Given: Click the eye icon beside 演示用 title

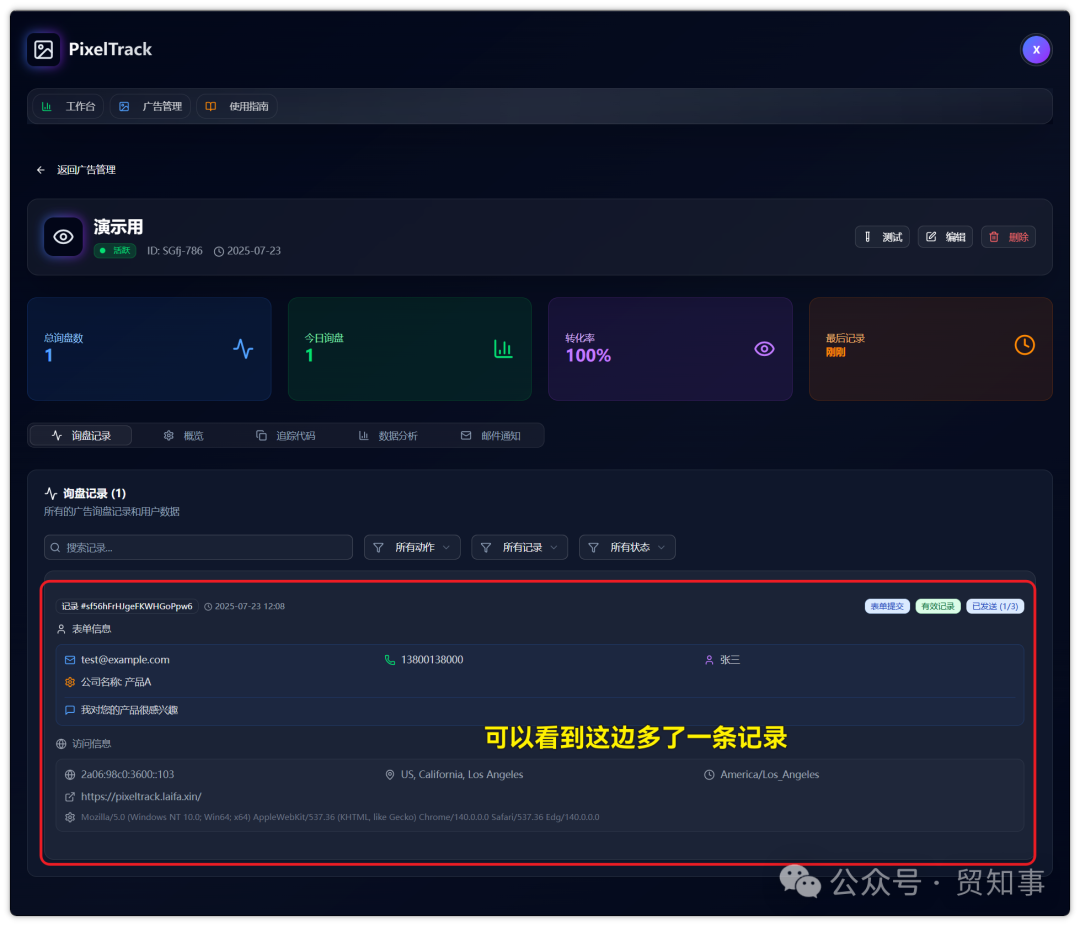Looking at the screenshot, I should click(62, 237).
